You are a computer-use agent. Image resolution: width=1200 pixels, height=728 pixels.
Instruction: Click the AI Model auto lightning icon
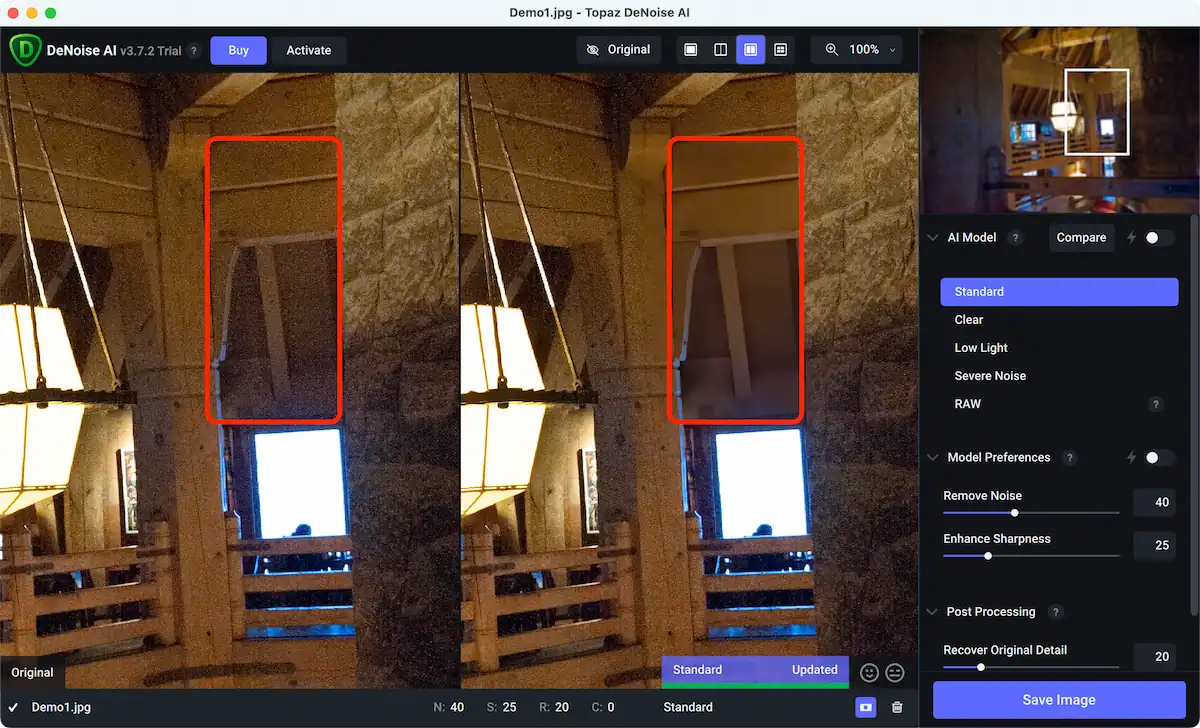click(x=1131, y=238)
